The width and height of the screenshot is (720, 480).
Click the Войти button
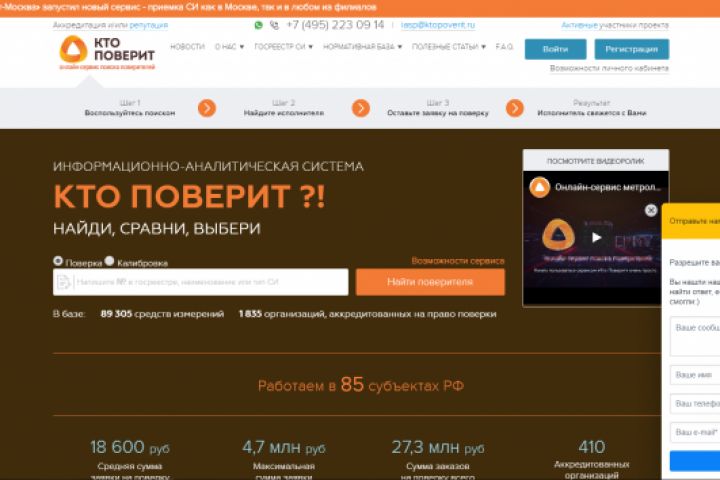click(556, 49)
